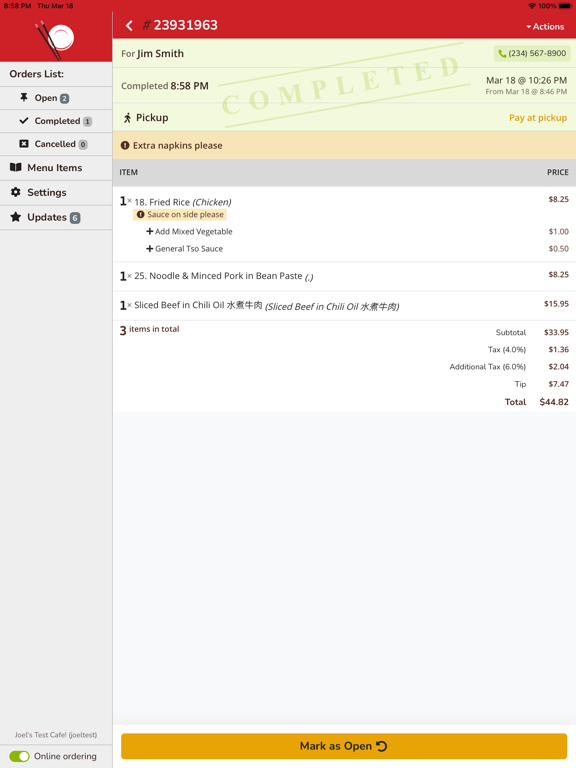Open the Open orders list
The width and height of the screenshot is (576, 768).
[56, 98]
